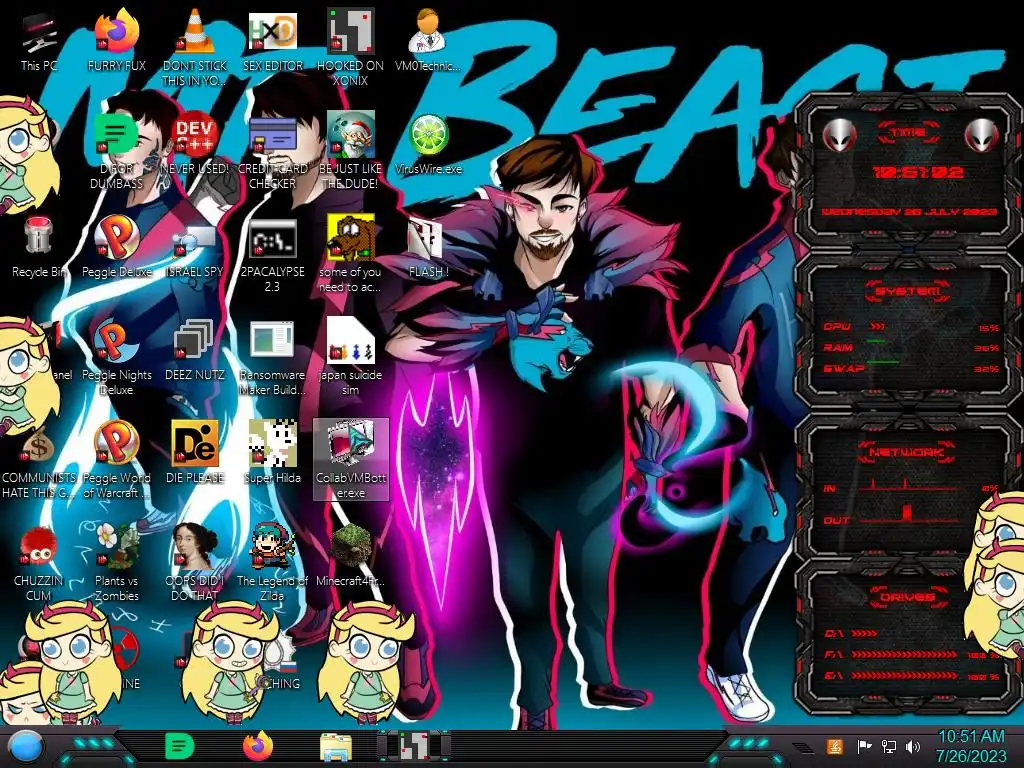The height and width of the screenshot is (768, 1024).
Task: Click the right alien head on TIME widget
Action: (x=981, y=136)
